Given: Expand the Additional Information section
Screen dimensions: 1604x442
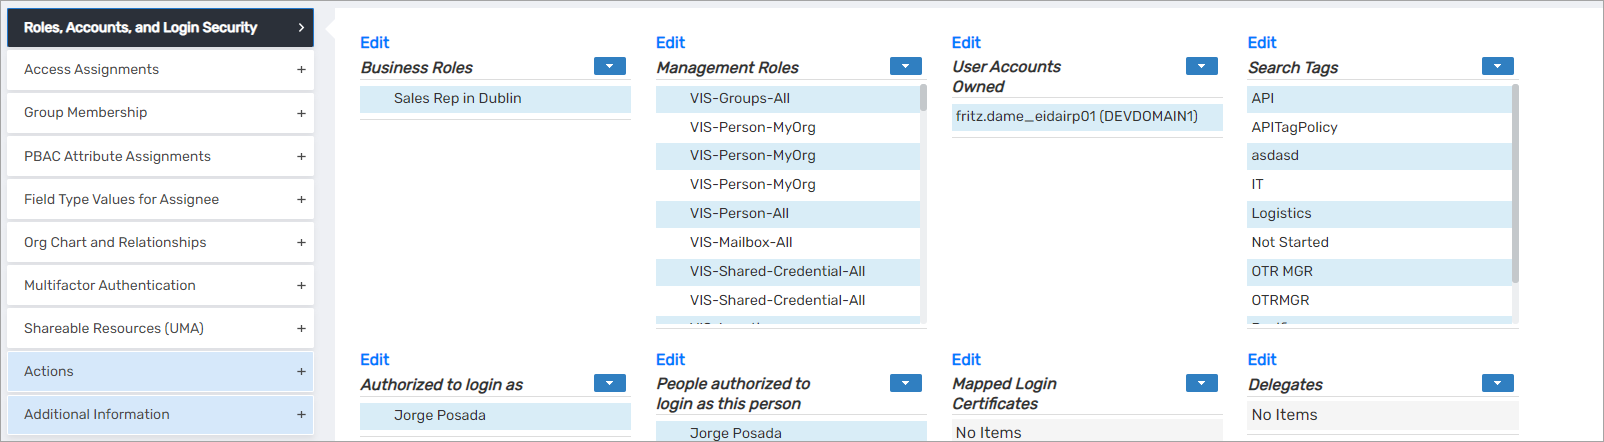Looking at the screenshot, I should tap(301, 415).
